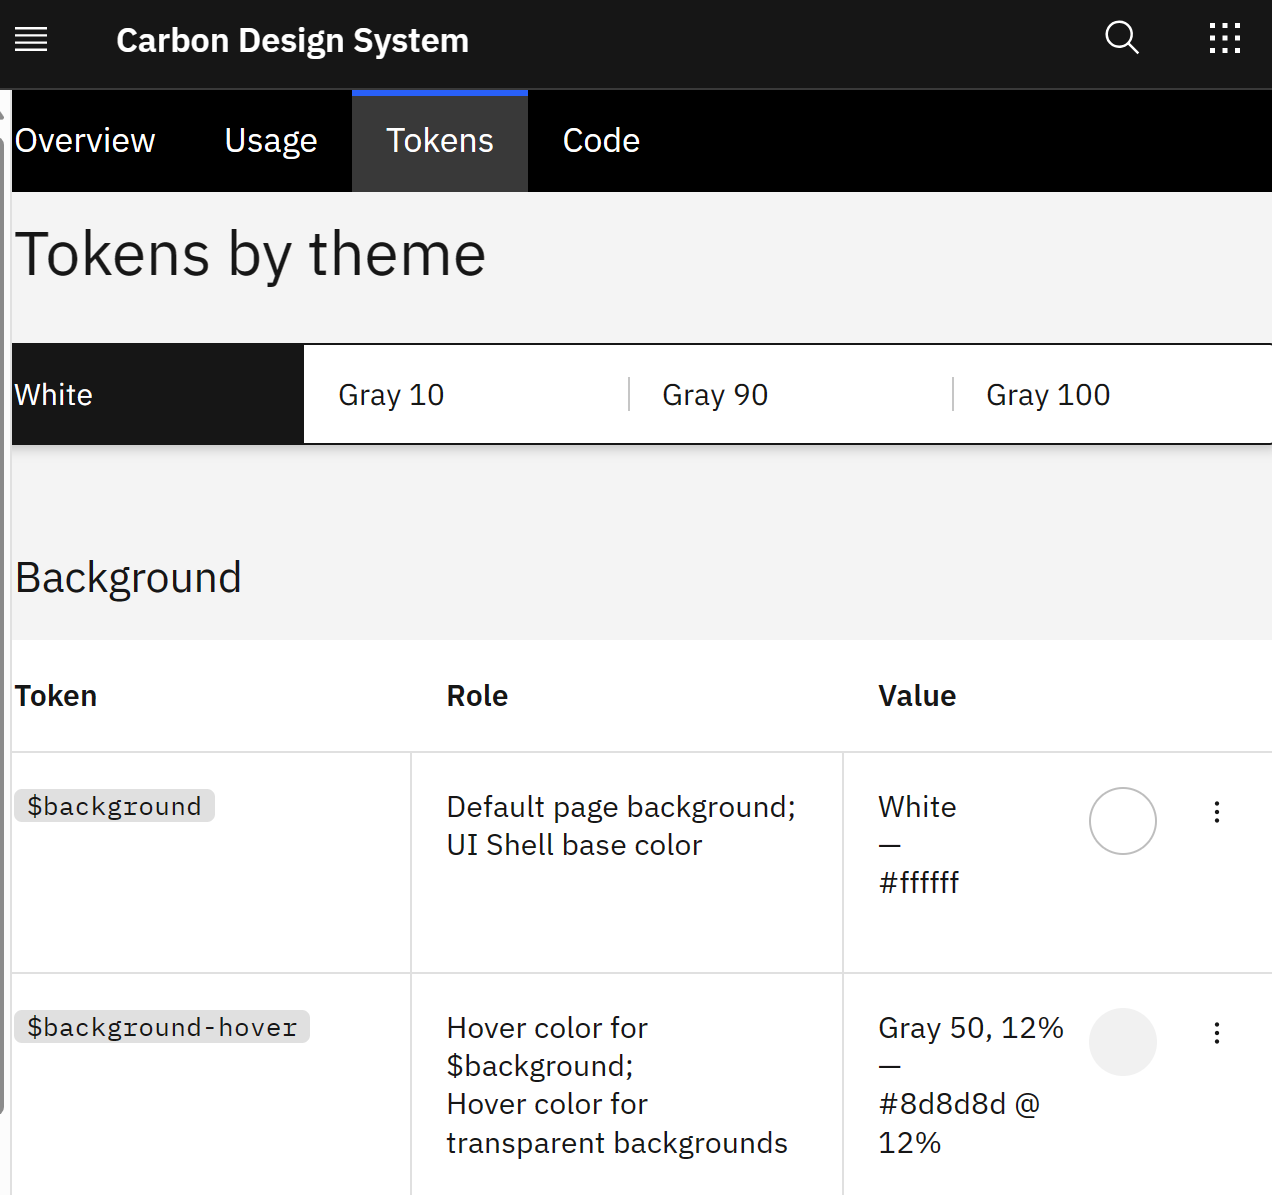This screenshot has width=1272, height=1195.
Task: Open the overflow menu for $background token
Action: pyautogui.click(x=1216, y=813)
